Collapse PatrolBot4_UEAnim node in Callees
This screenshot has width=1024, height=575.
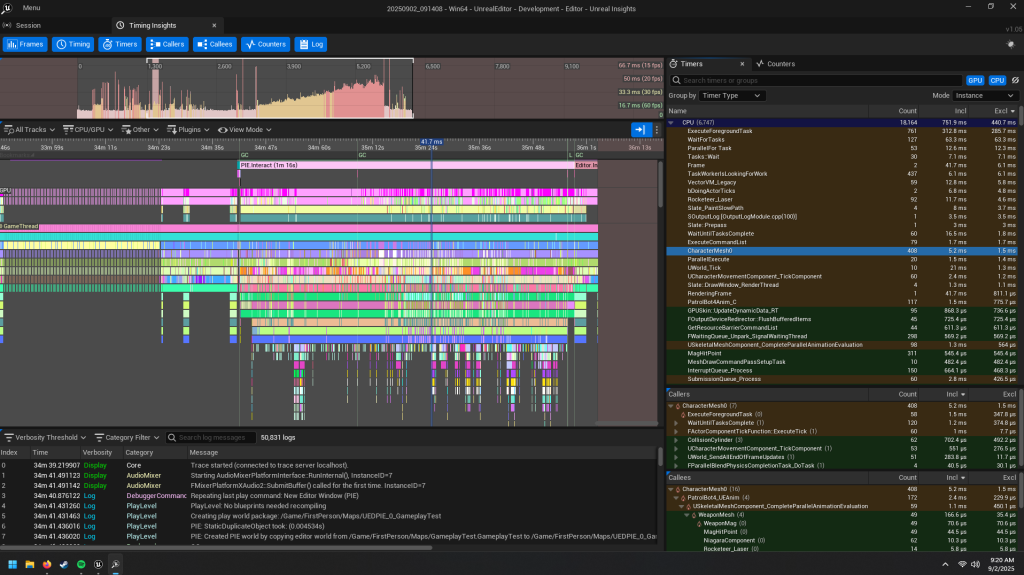(x=677, y=498)
